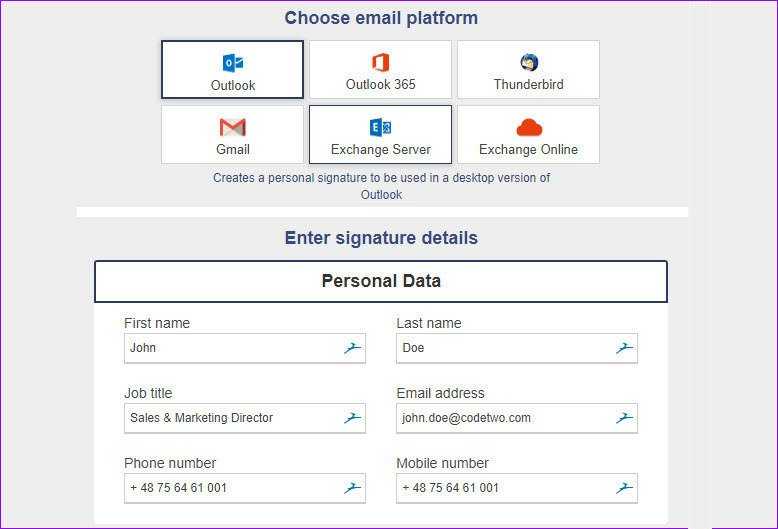The image size is (778, 529).
Task: Click the clear icon in Last name field
Action: pos(624,348)
